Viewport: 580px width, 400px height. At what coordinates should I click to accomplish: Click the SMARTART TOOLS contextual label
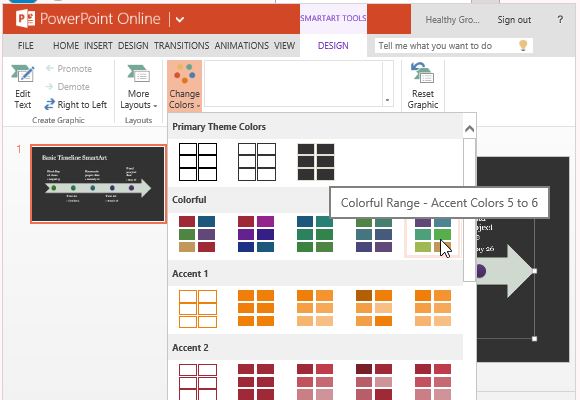tap(333, 18)
